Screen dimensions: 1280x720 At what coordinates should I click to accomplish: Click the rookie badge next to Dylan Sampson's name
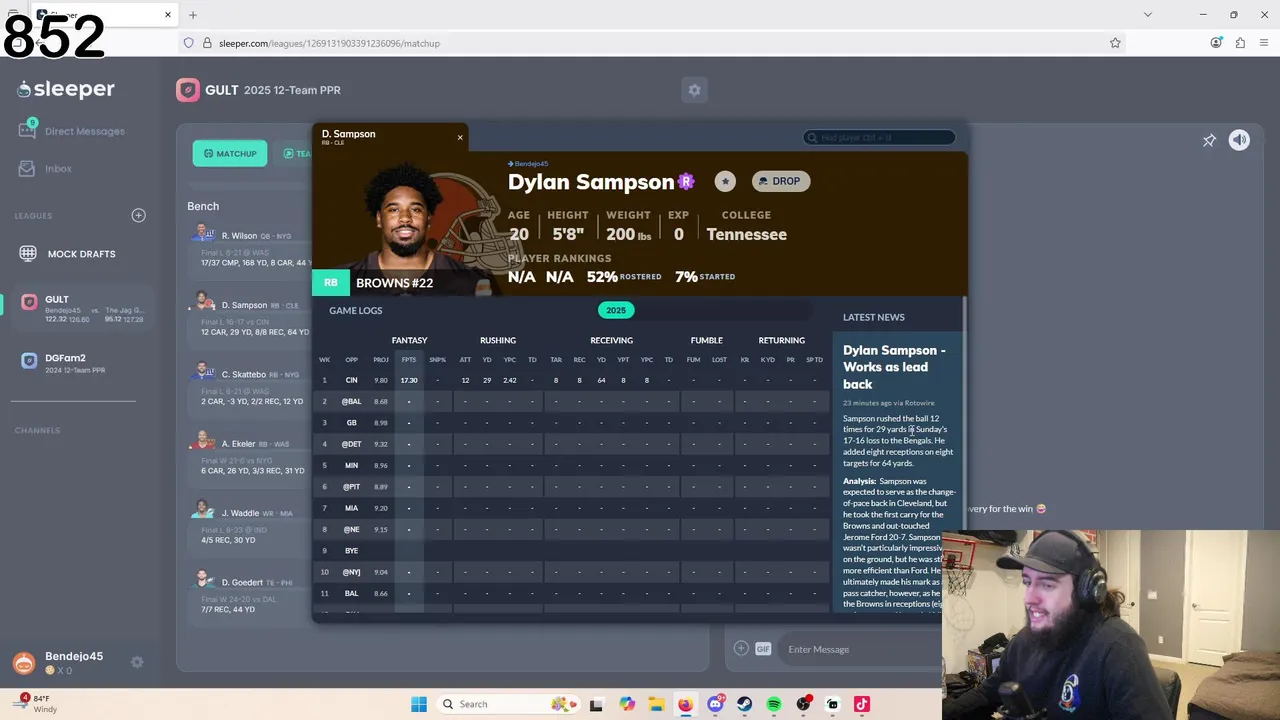coord(686,181)
